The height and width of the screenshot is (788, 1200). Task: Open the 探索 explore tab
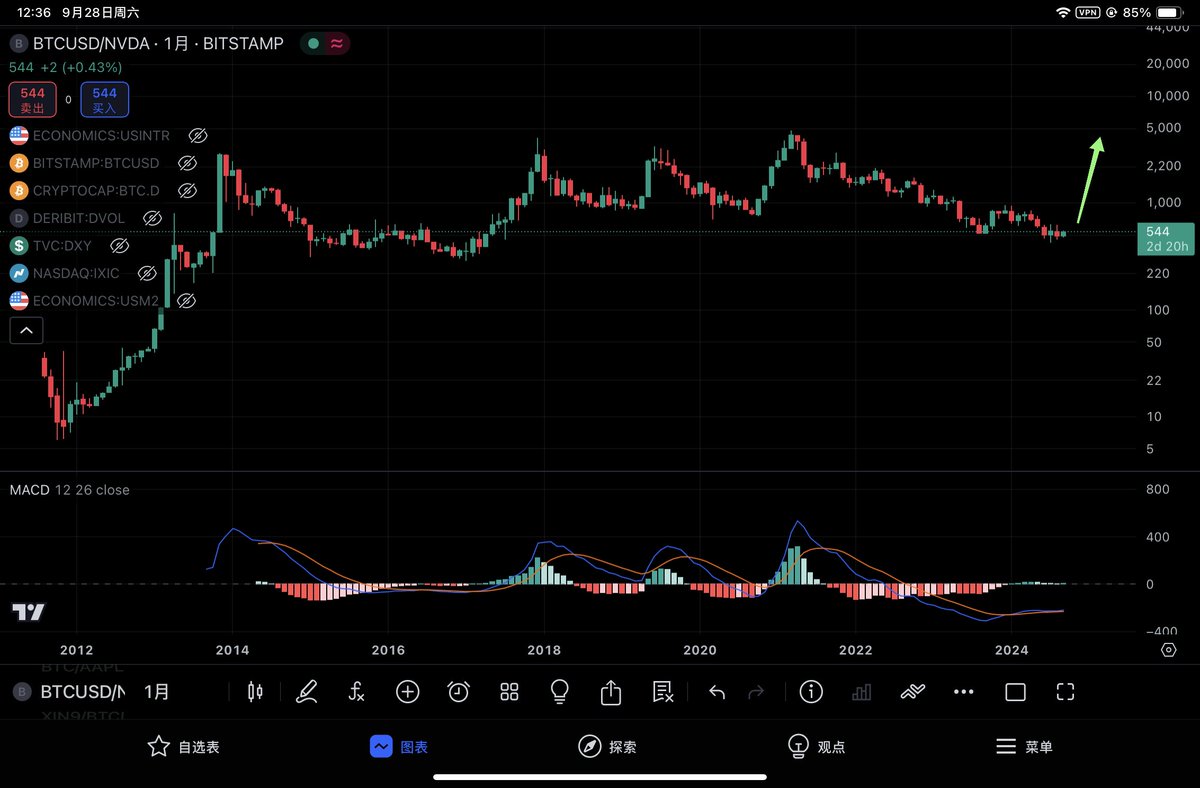pyautogui.click(x=607, y=747)
